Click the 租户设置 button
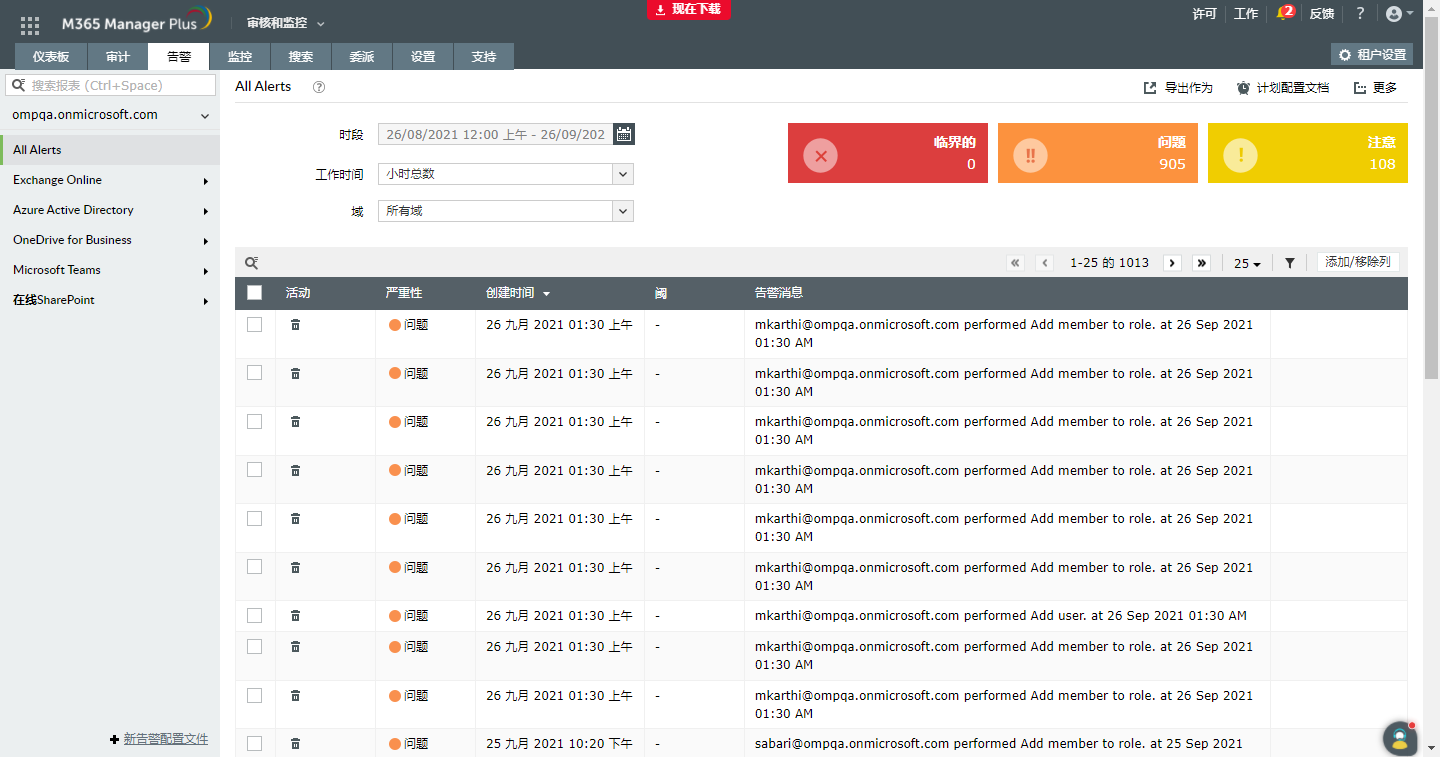1440x757 pixels. tap(1372, 55)
